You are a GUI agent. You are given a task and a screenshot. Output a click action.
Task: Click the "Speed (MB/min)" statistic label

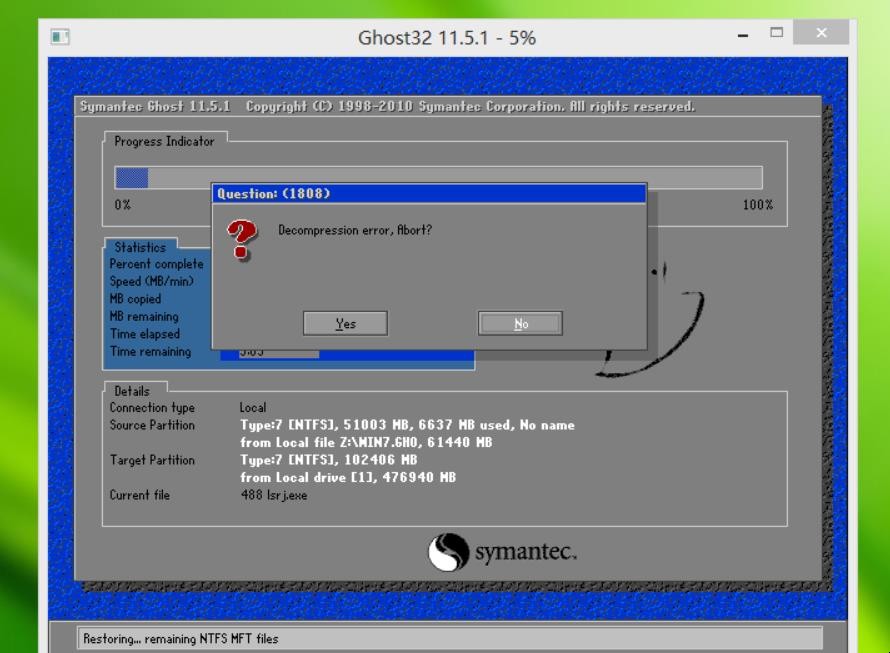(x=151, y=282)
